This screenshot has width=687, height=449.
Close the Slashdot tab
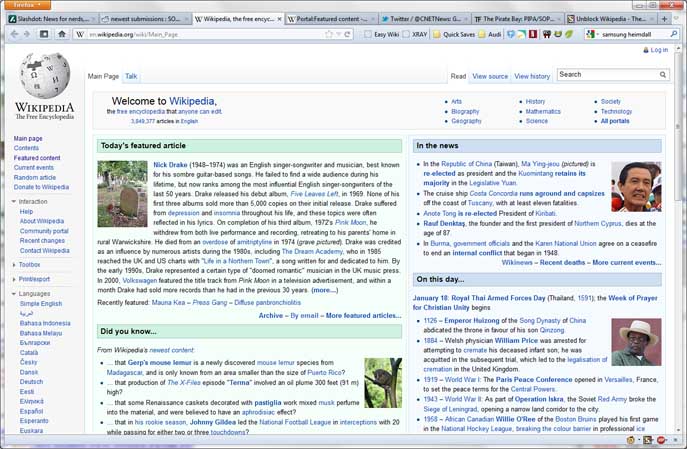95,19
